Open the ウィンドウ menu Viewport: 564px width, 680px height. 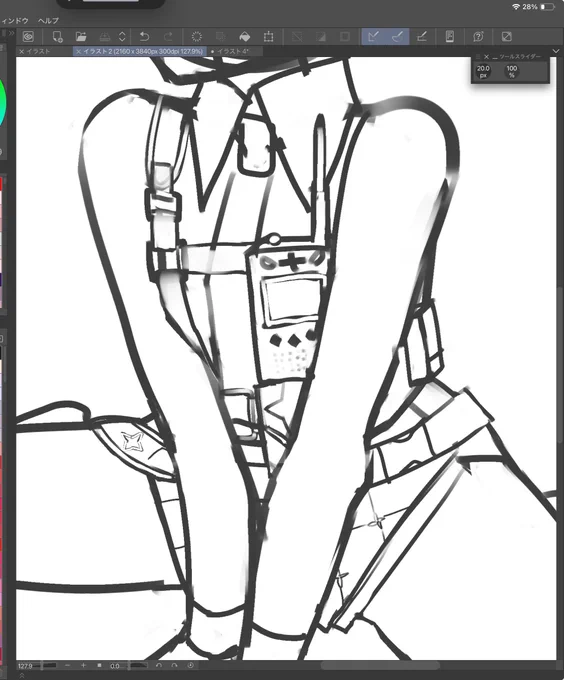[14, 20]
